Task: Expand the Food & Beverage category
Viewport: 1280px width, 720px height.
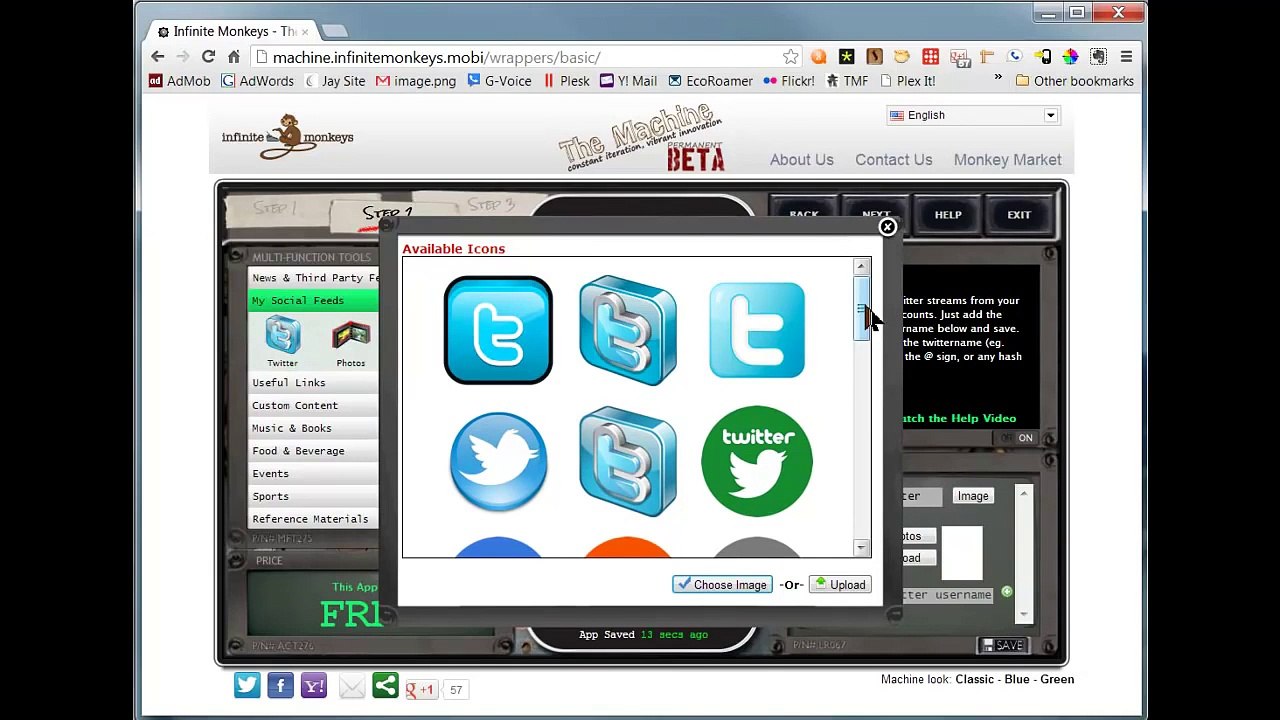Action: pyautogui.click(x=314, y=451)
